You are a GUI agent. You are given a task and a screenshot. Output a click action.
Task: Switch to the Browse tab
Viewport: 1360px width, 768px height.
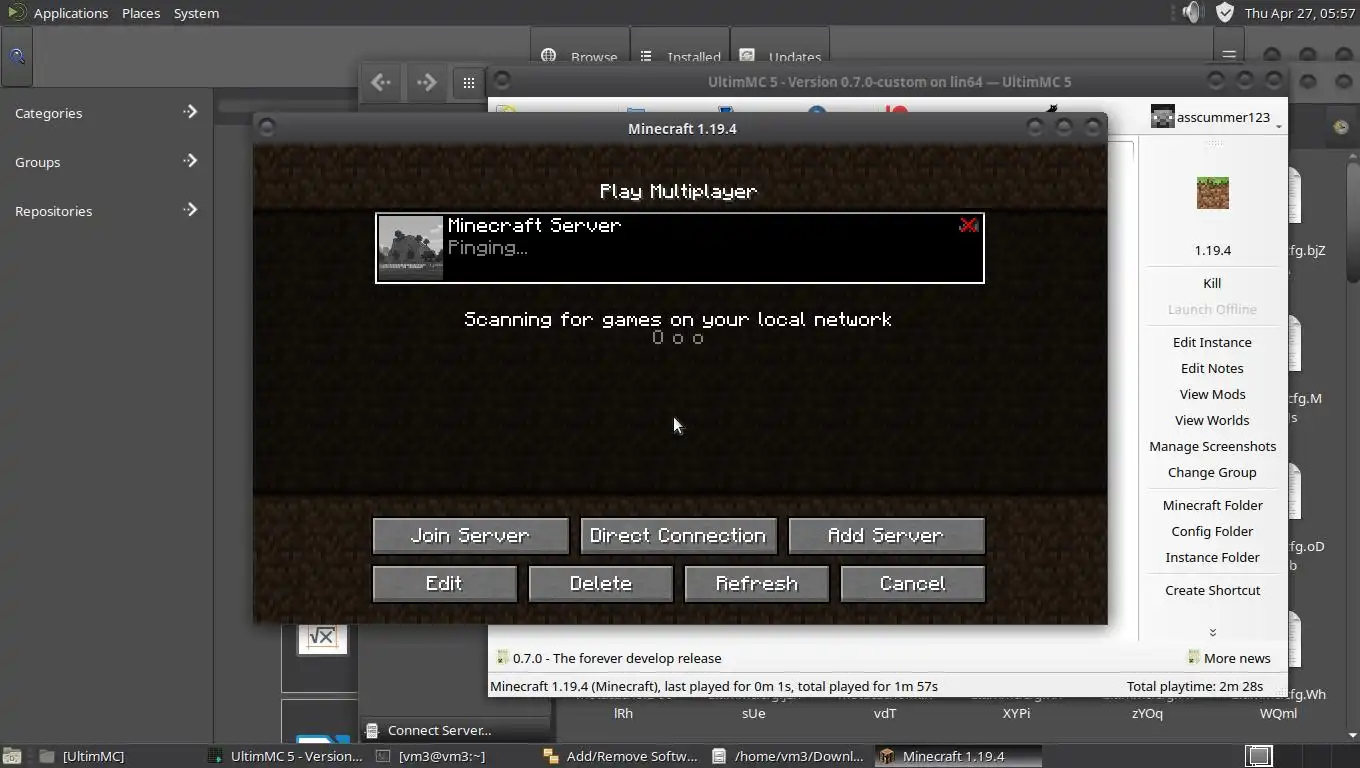click(x=580, y=56)
